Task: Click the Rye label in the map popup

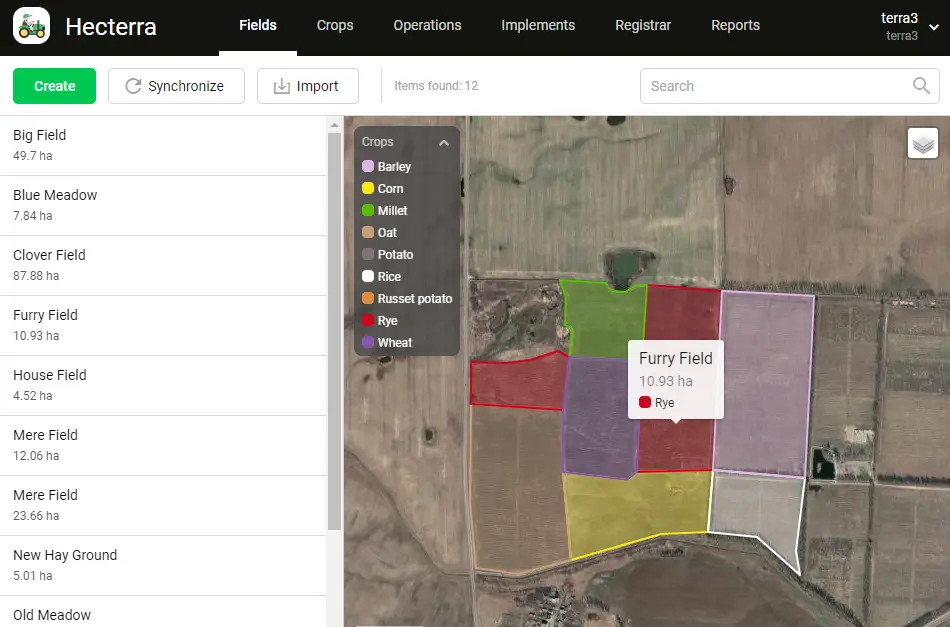Action: tap(664, 402)
